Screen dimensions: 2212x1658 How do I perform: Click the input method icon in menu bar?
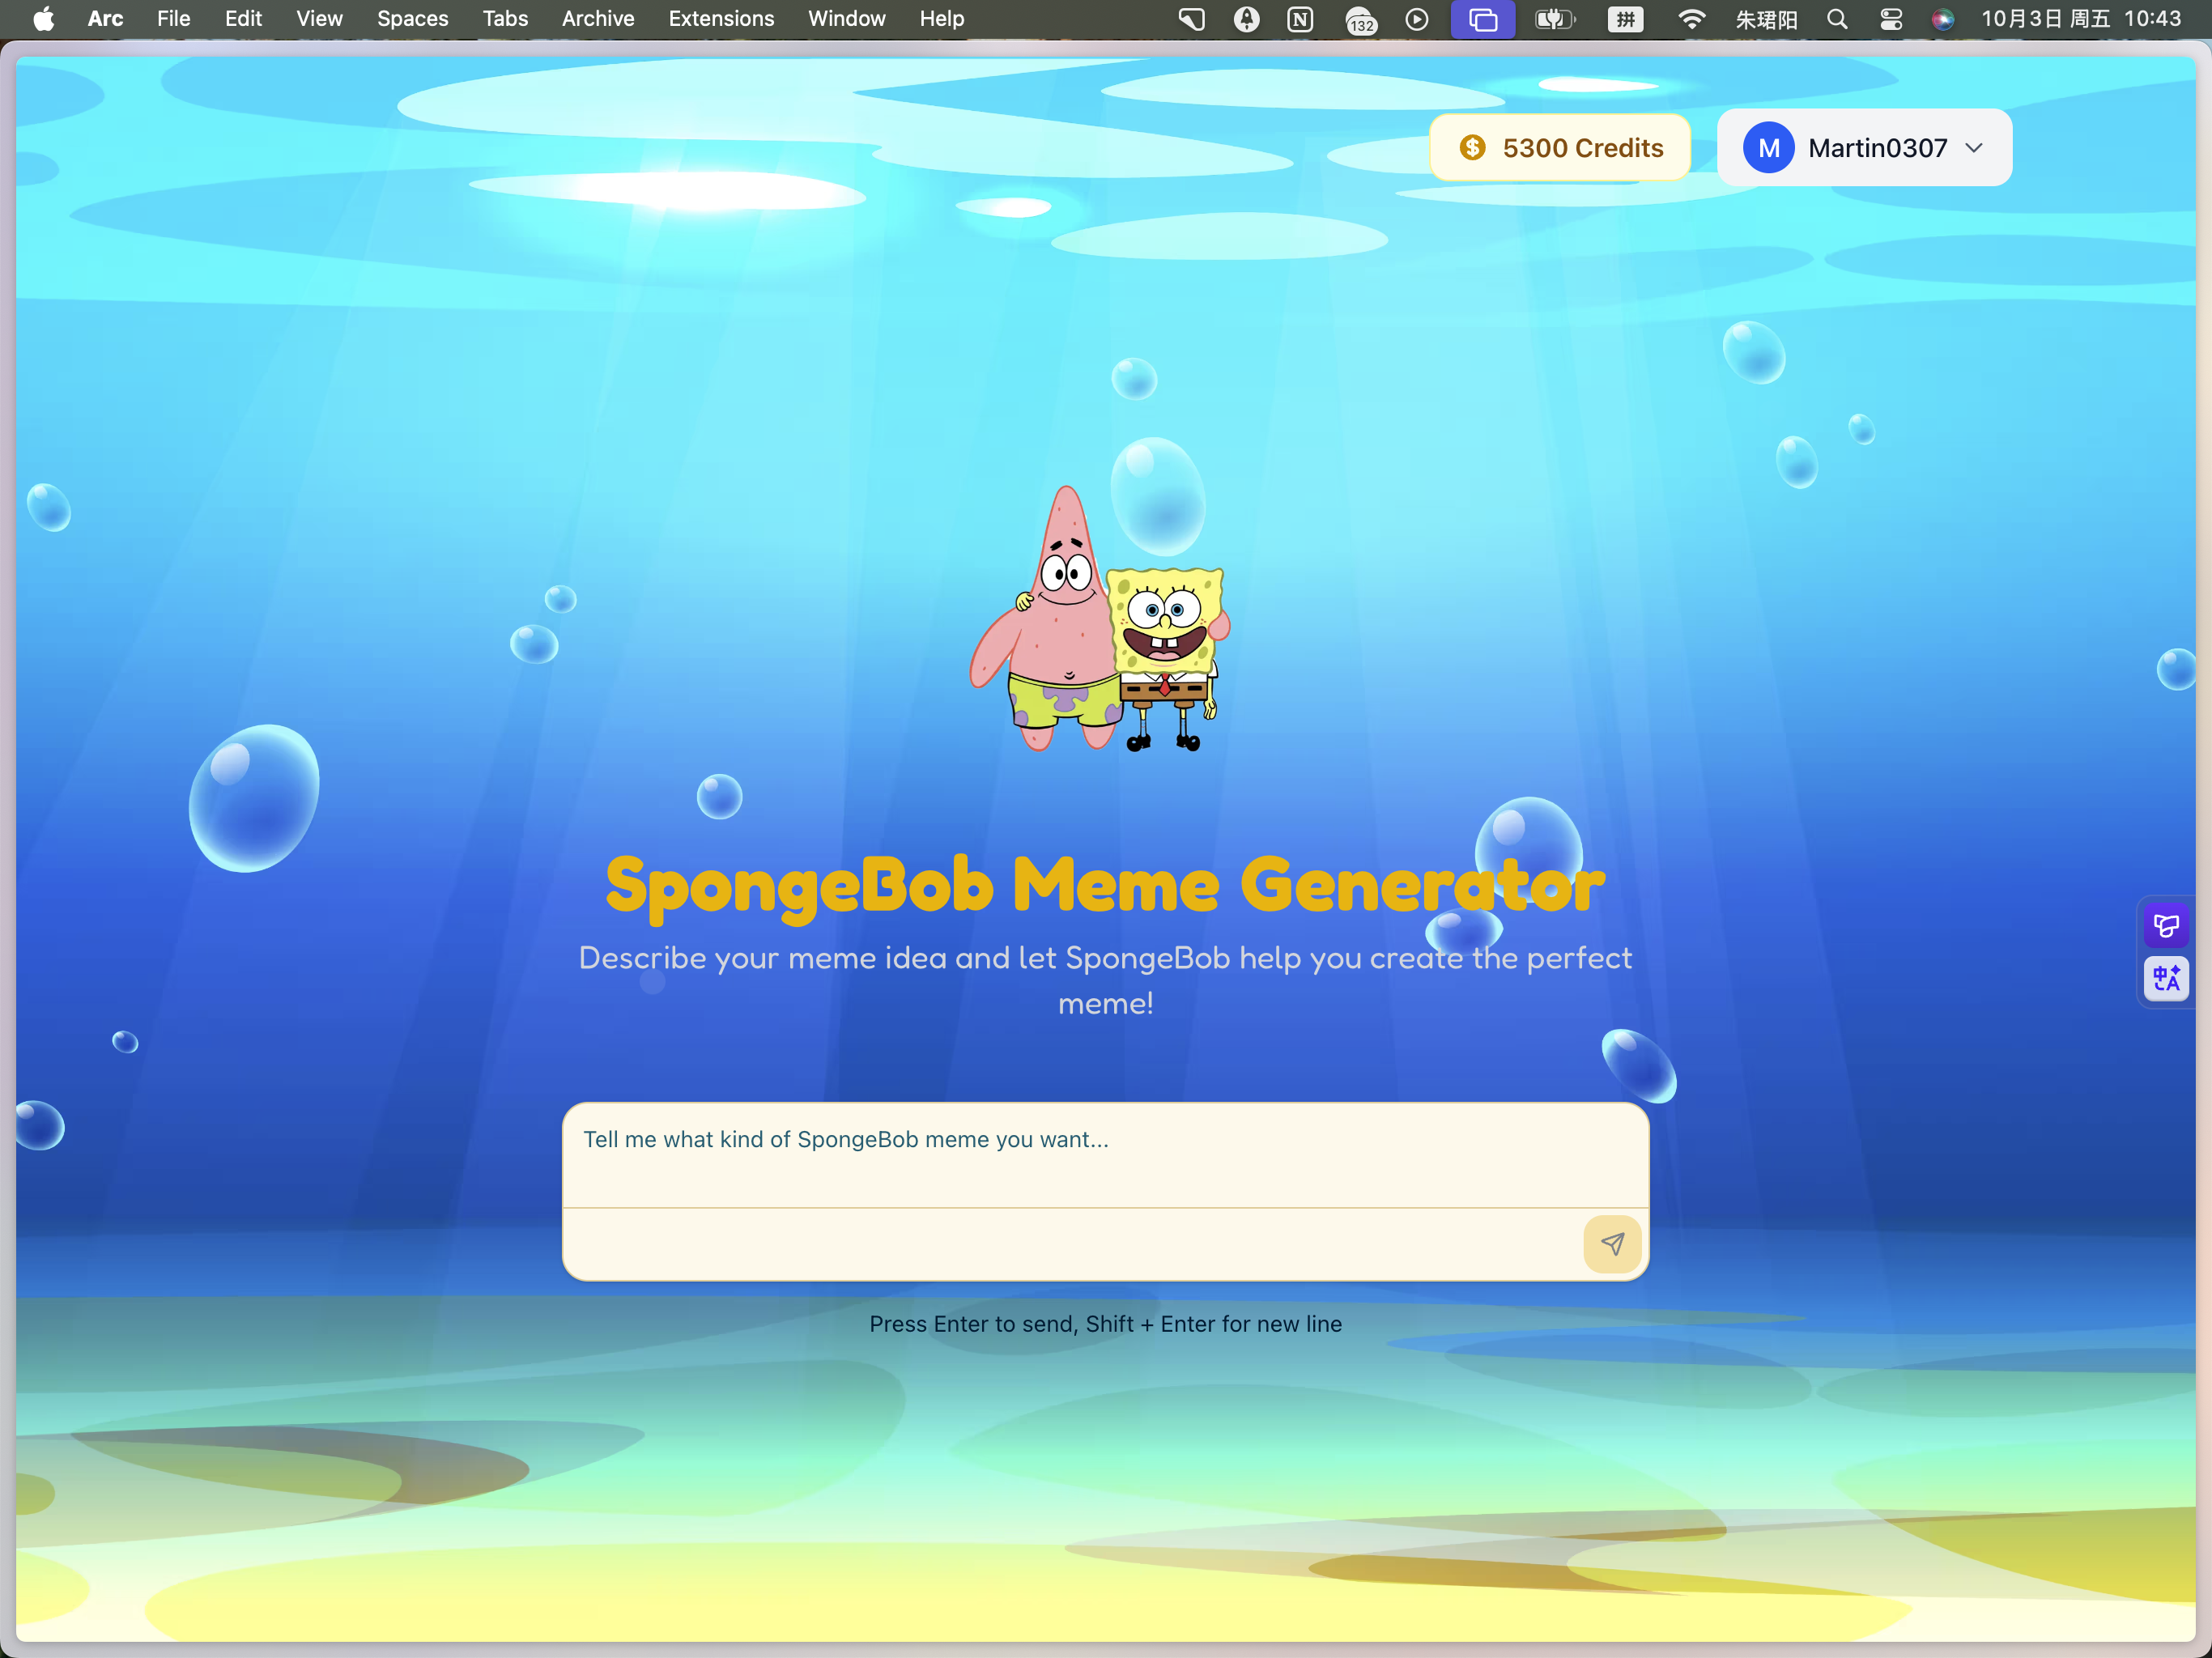click(x=1626, y=19)
